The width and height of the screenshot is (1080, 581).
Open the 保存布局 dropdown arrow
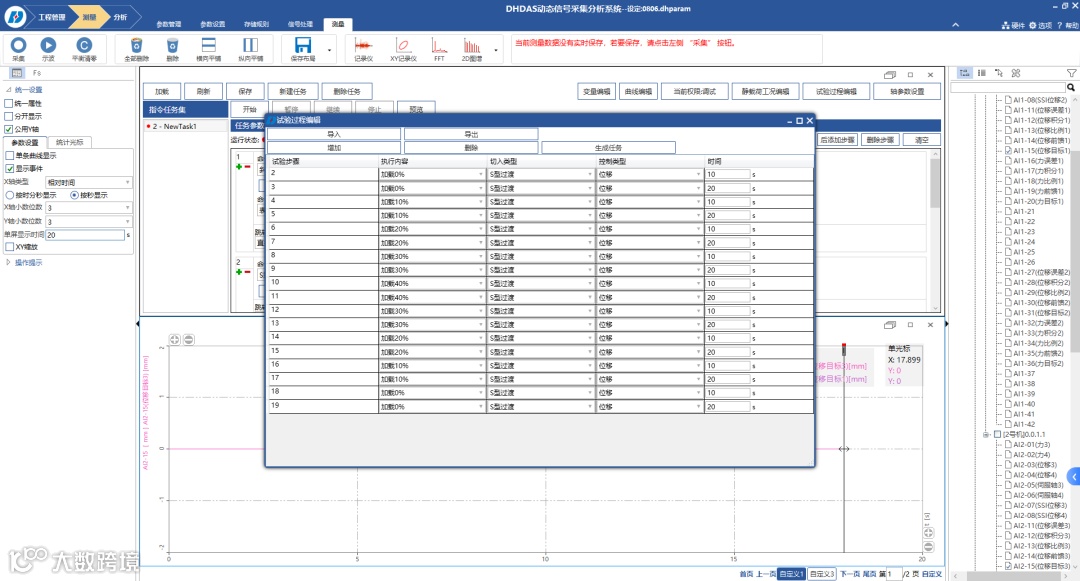(329, 50)
